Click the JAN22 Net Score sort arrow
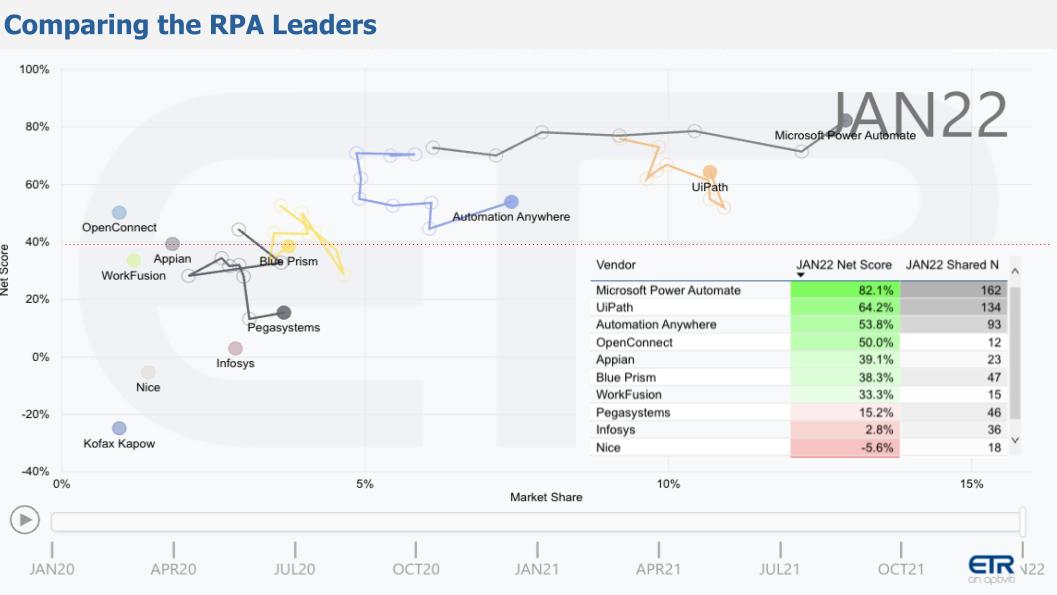Image resolution: width=1057 pixels, height=595 pixels. tap(800, 275)
